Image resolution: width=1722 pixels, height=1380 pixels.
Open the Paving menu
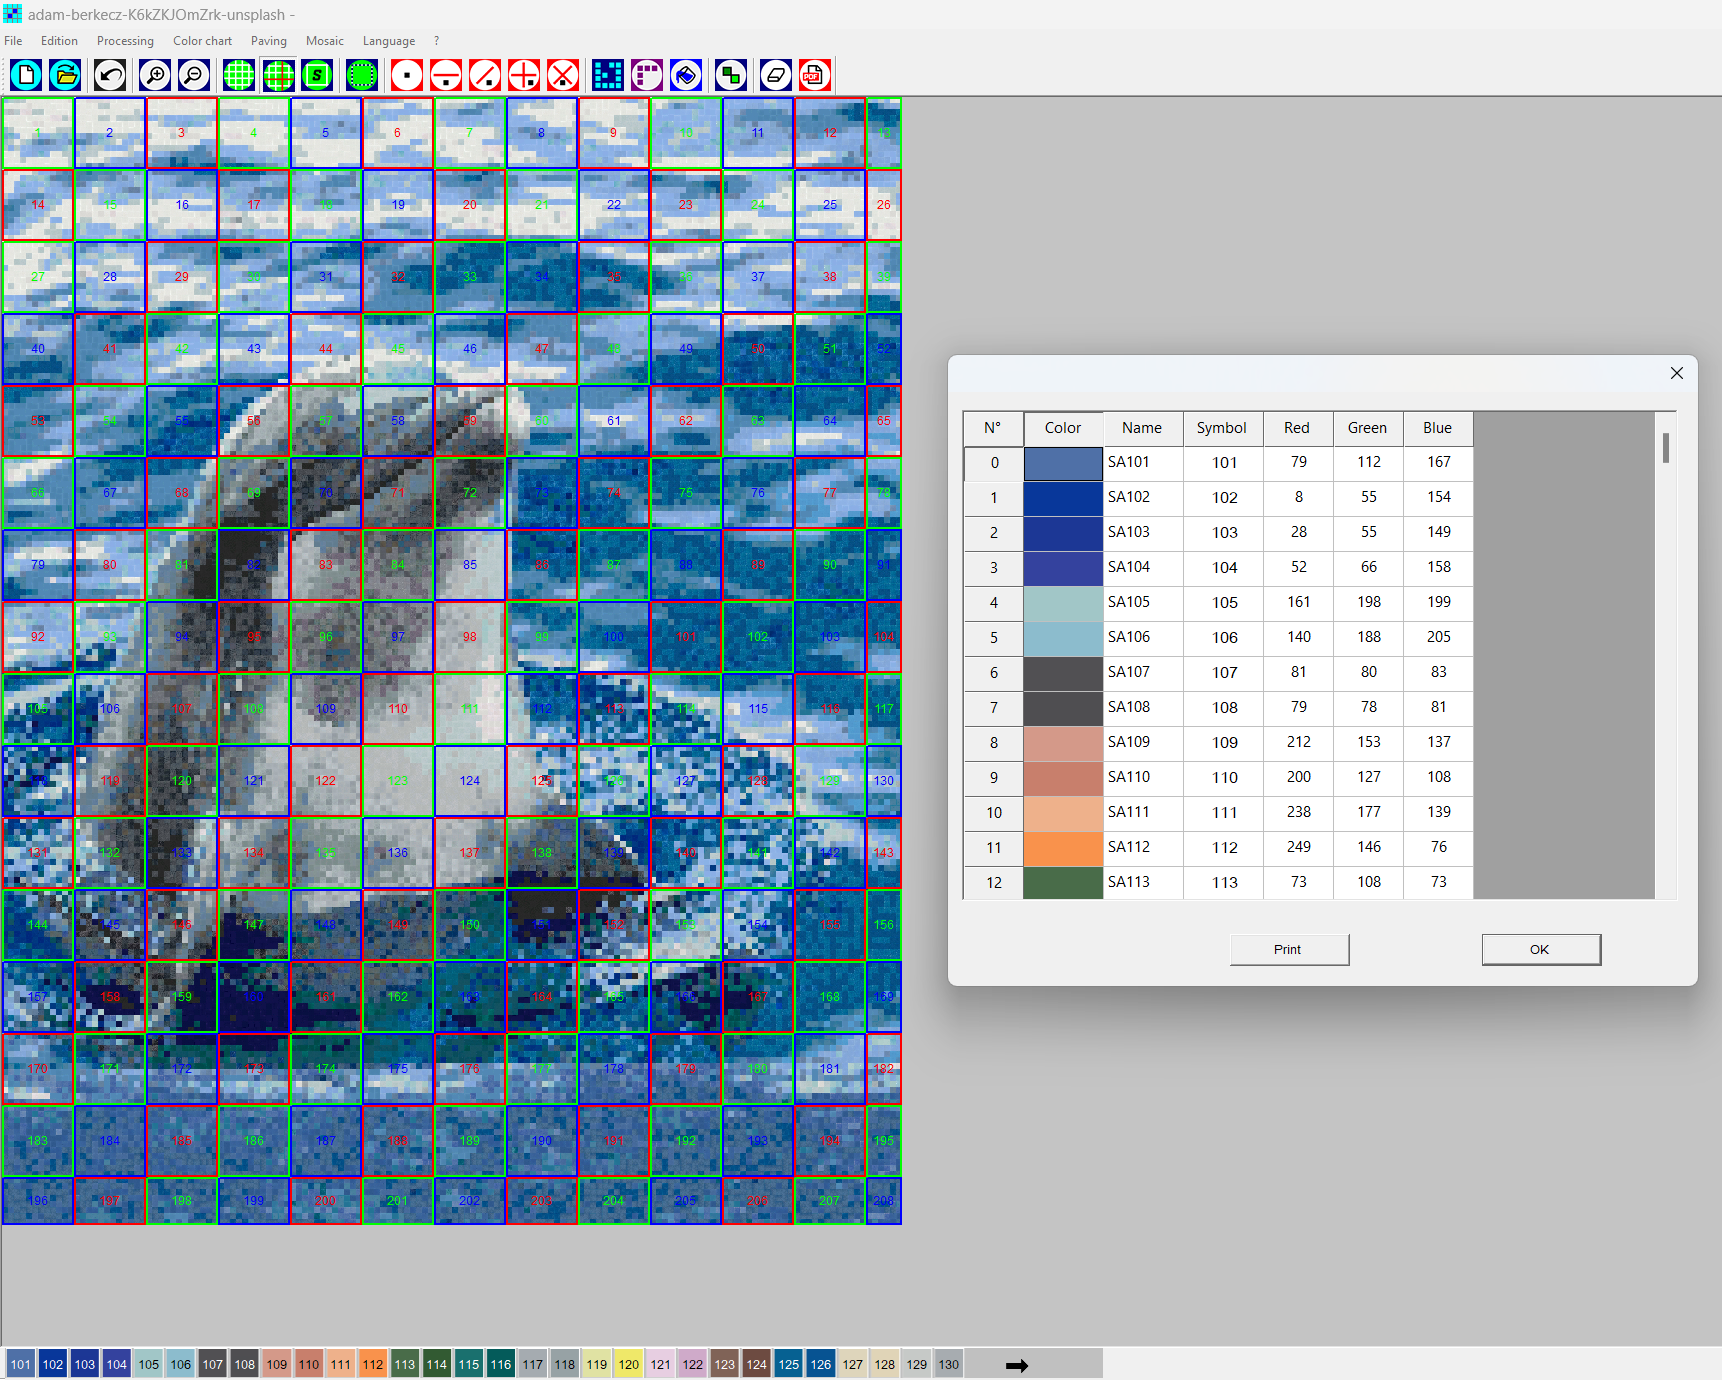(x=269, y=41)
